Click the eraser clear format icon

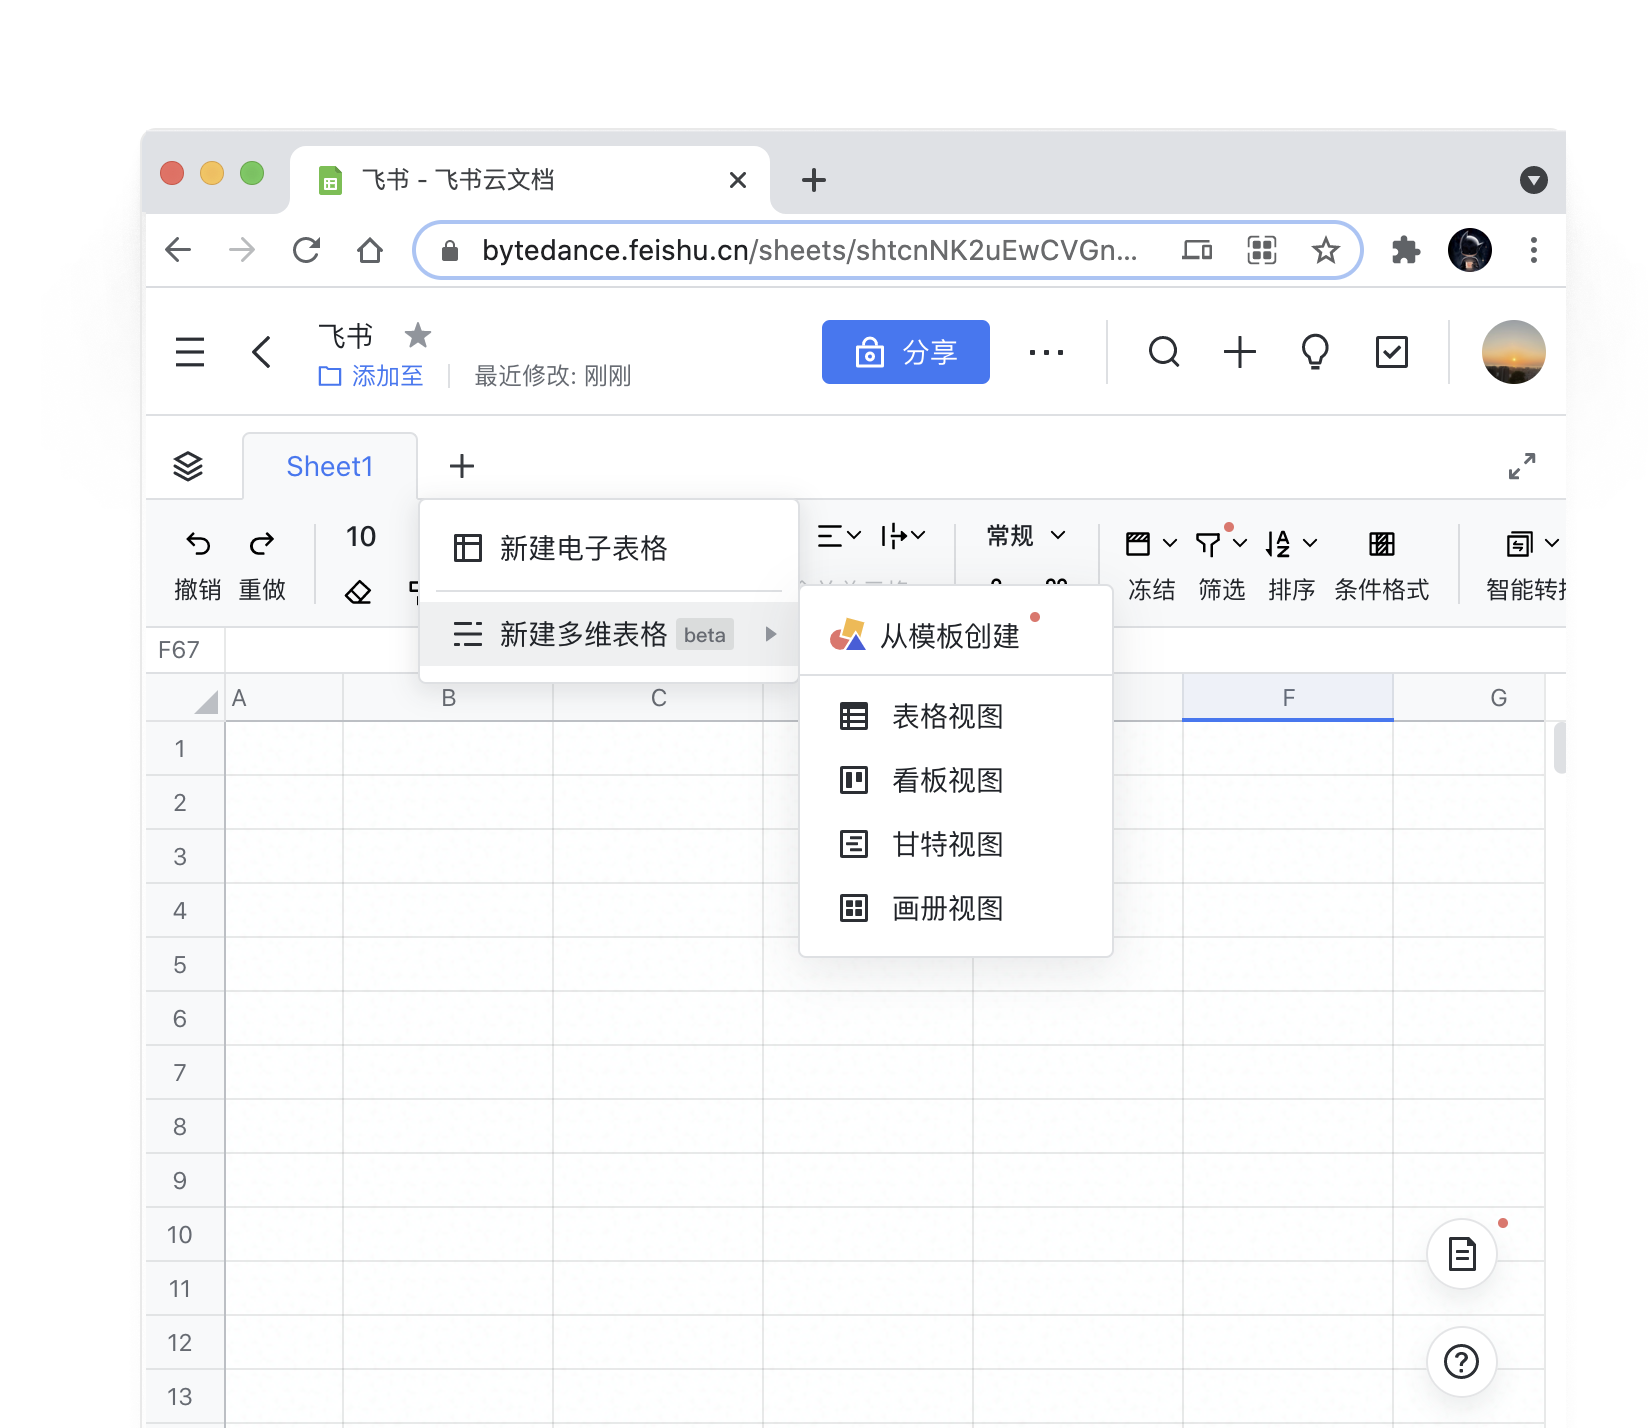358,593
